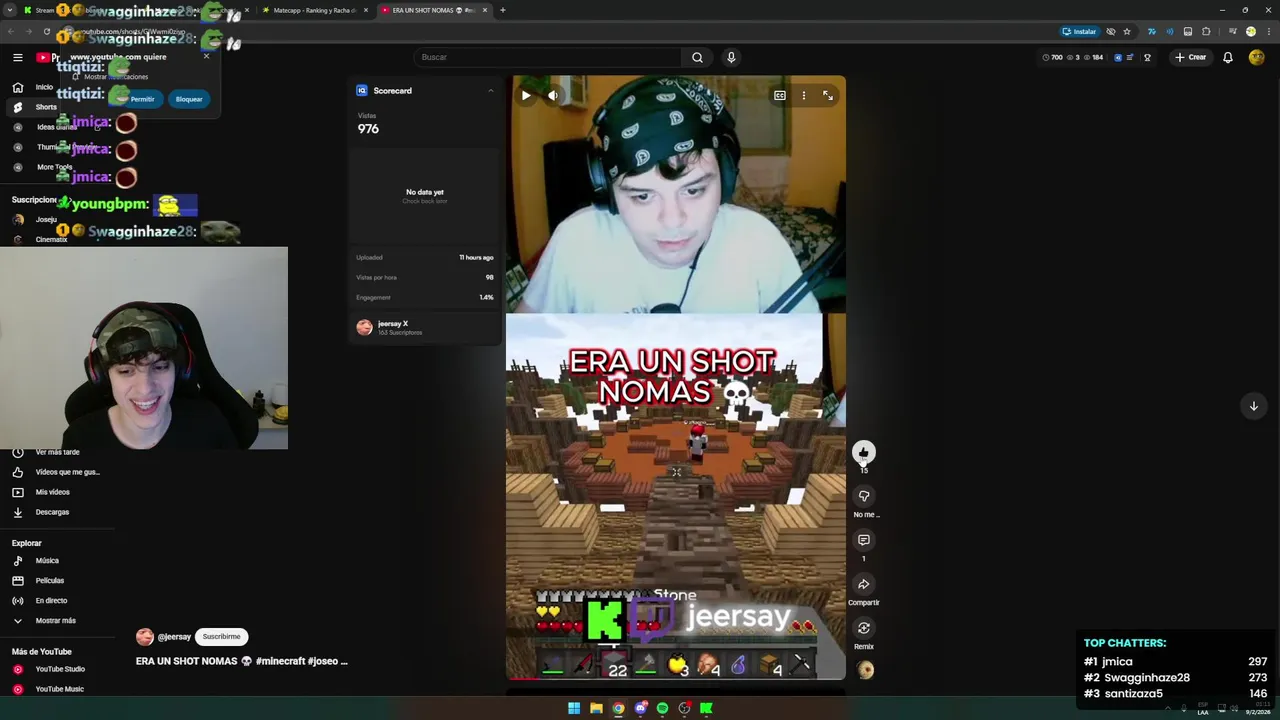Close the ERA UN SHOT NOMAS tab
1280x720 pixels.
click(485, 10)
